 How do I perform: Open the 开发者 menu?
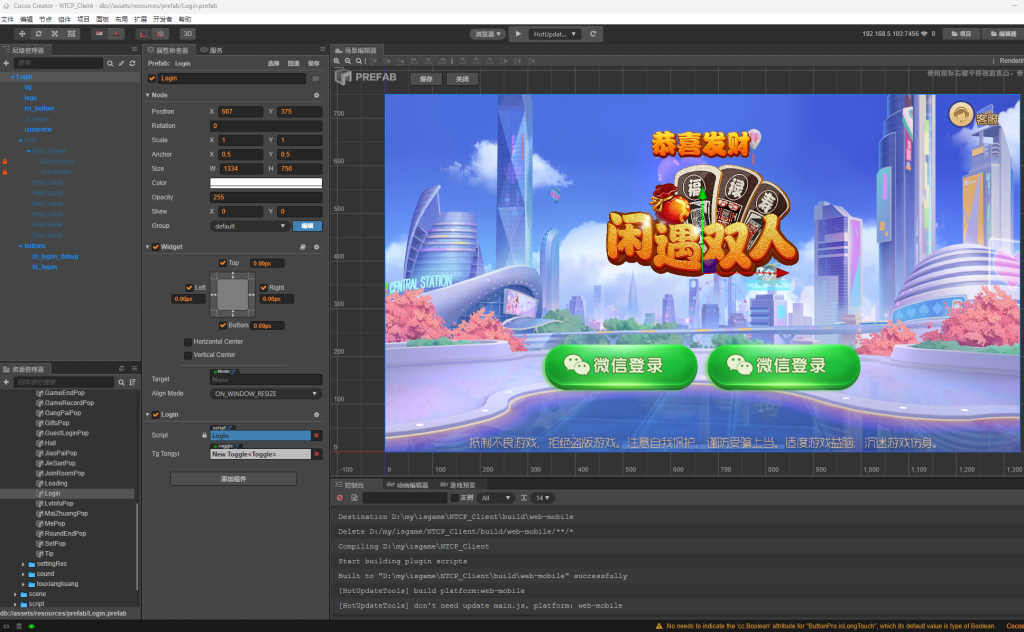(x=162, y=20)
